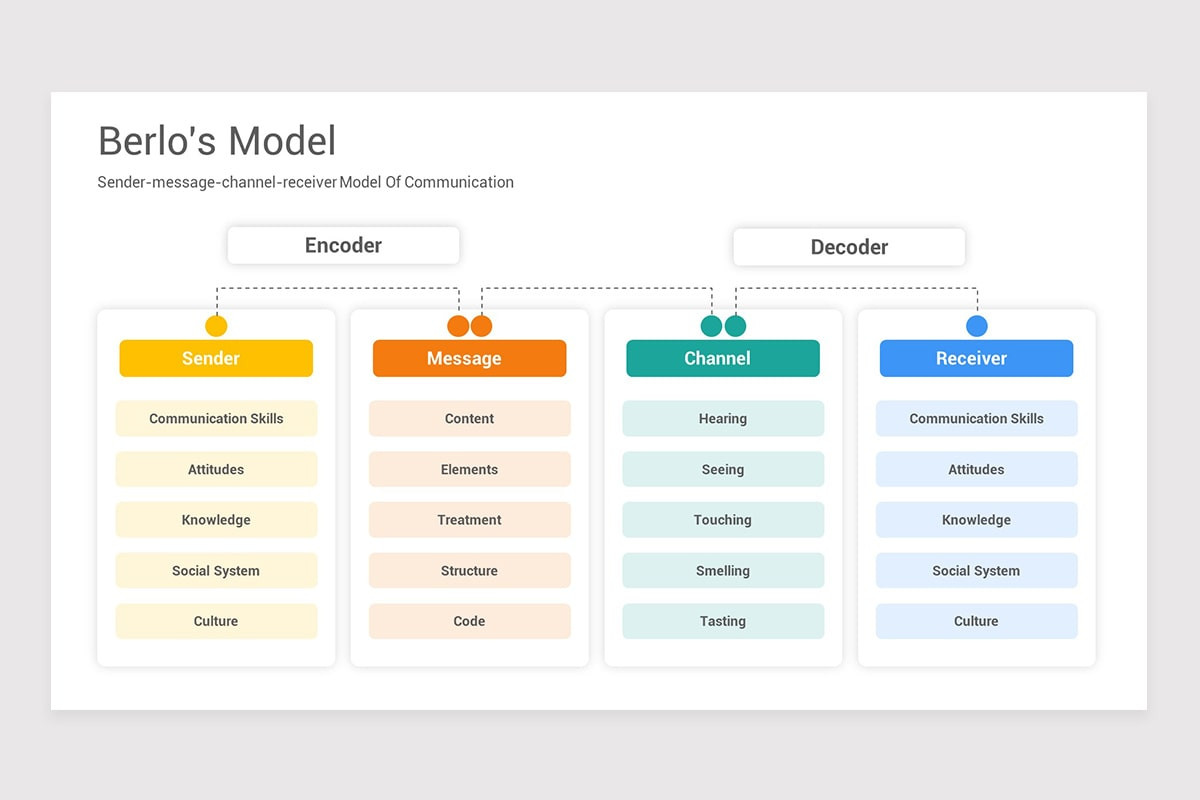Click the "Elements" item under Message
The height and width of the screenshot is (800, 1200).
470,469
